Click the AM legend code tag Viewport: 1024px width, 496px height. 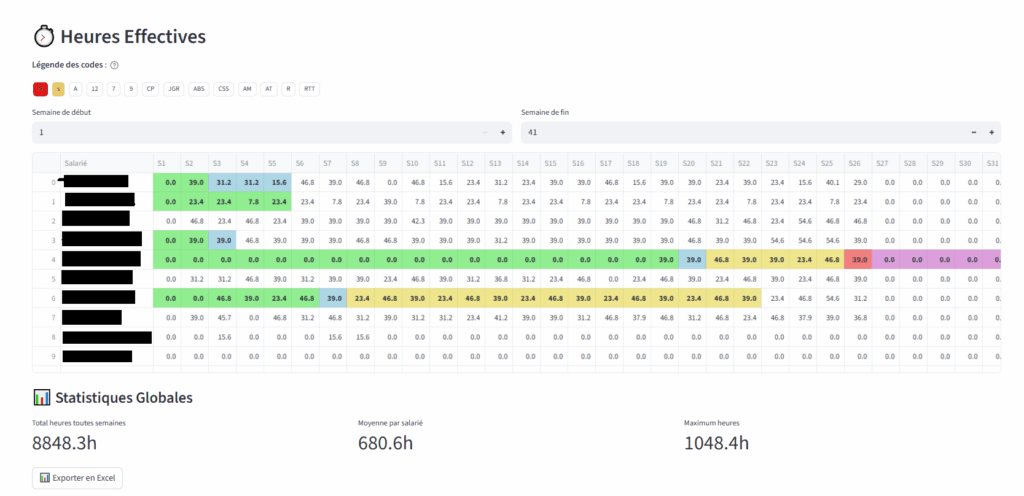click(247, 89)
